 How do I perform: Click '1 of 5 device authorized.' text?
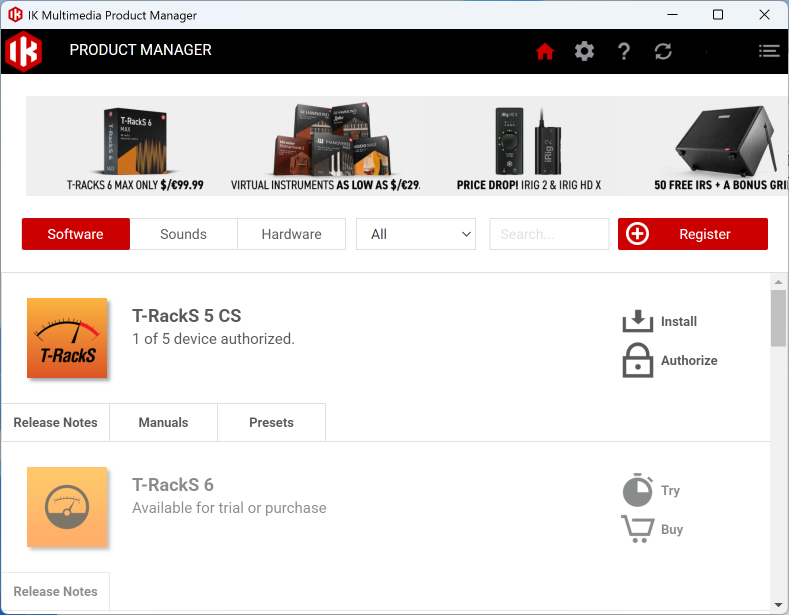coord(213,339)
